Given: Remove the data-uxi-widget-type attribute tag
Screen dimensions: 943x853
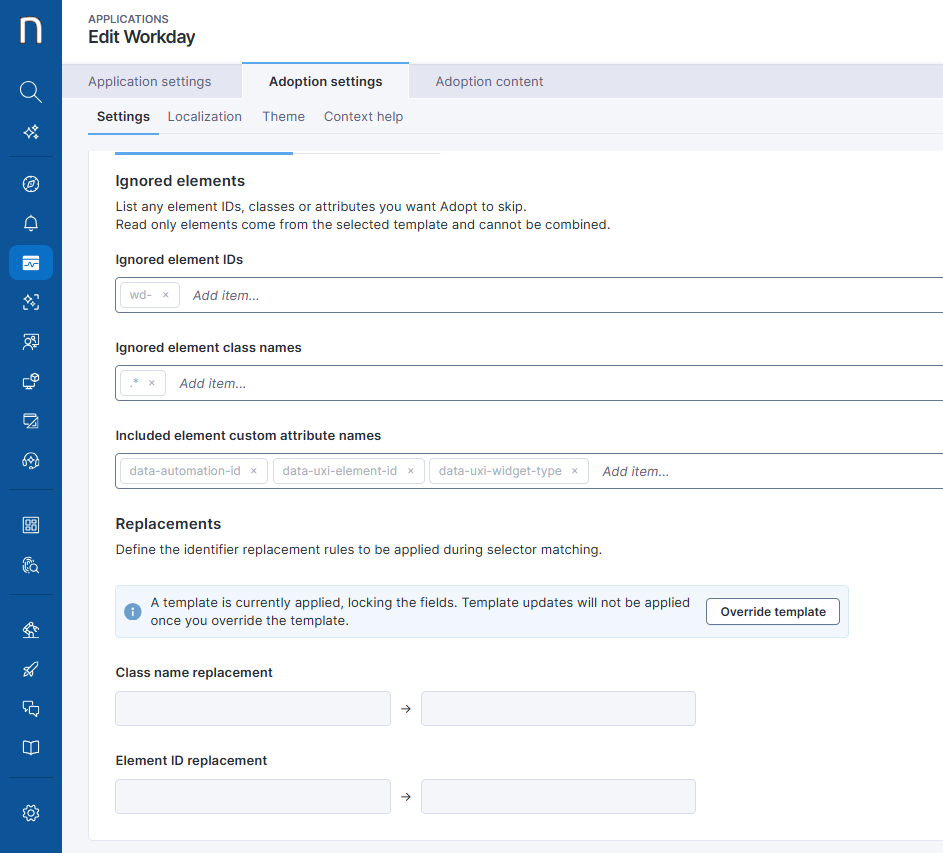Looking at the screenshot, I should [575, 471].
